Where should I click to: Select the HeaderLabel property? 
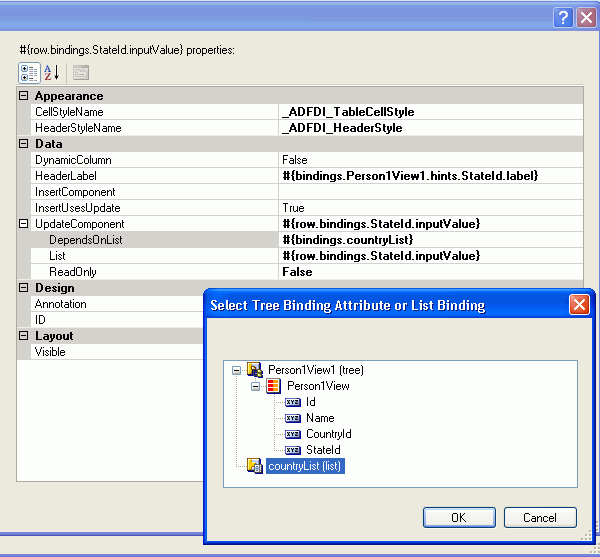155,176
